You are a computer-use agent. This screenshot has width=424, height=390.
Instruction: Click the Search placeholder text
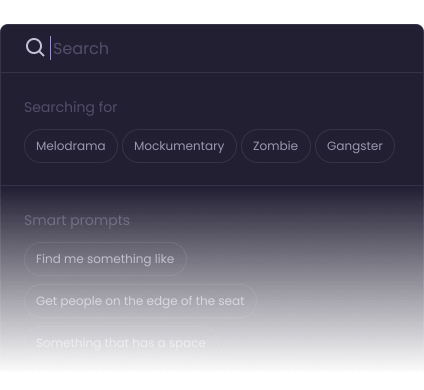click(x=81, y=49)
